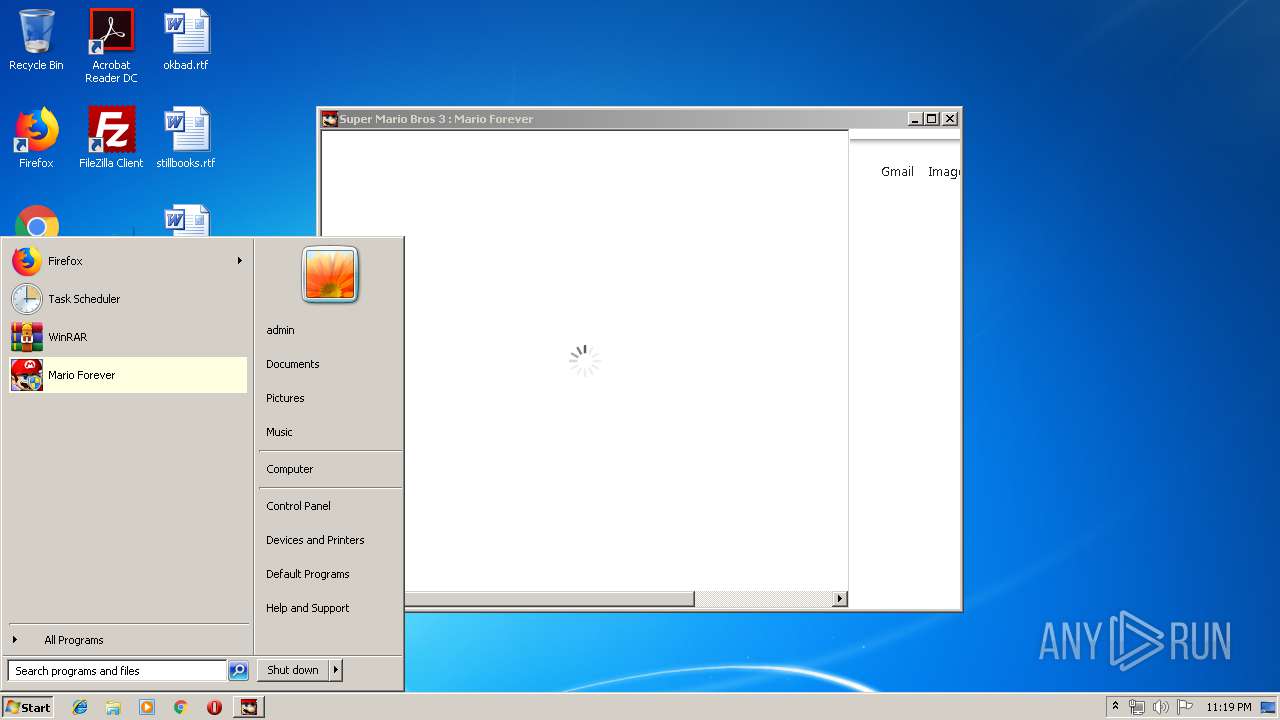Image resolution: width=1280 pixels, height=720 pixels.
Task: Click the Chrome desktop icon
Action: click(x=37, y=222)
